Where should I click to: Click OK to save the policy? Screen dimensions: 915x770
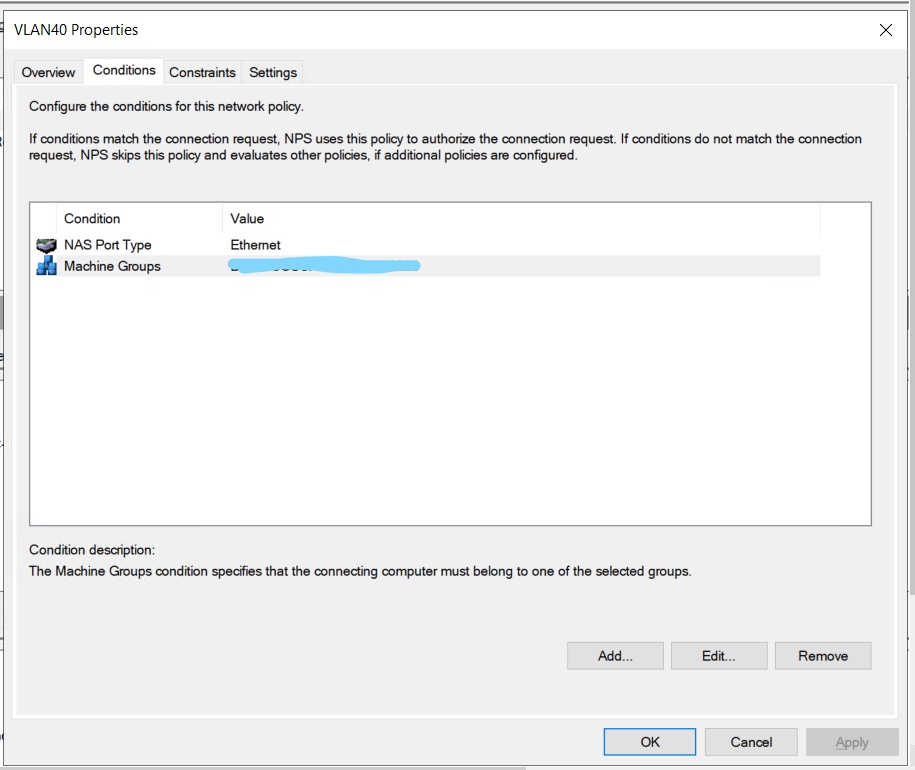coord(650,742)
